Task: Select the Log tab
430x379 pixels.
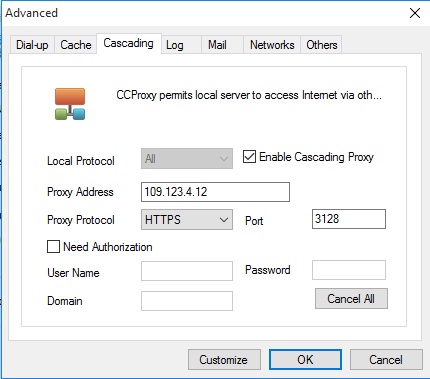Action: pos(175,45)
